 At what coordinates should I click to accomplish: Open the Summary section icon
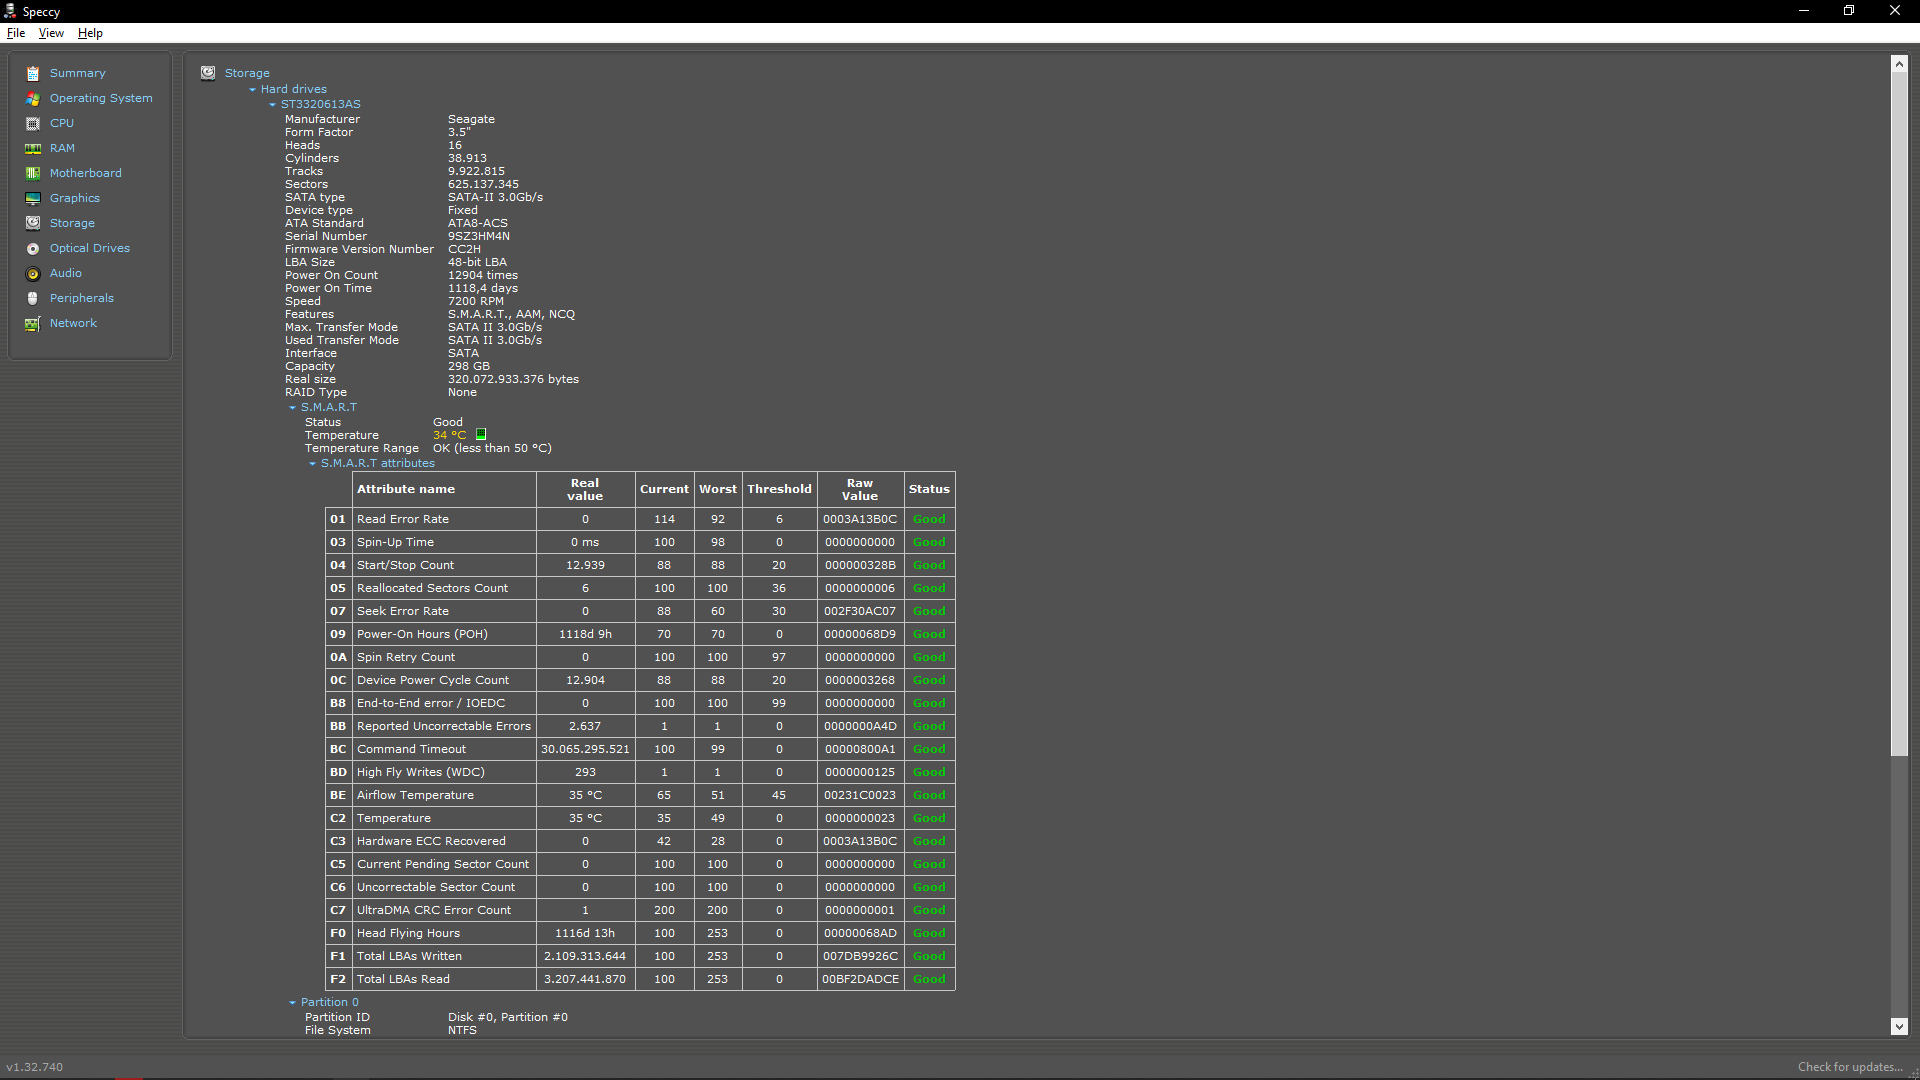(33, 73)
